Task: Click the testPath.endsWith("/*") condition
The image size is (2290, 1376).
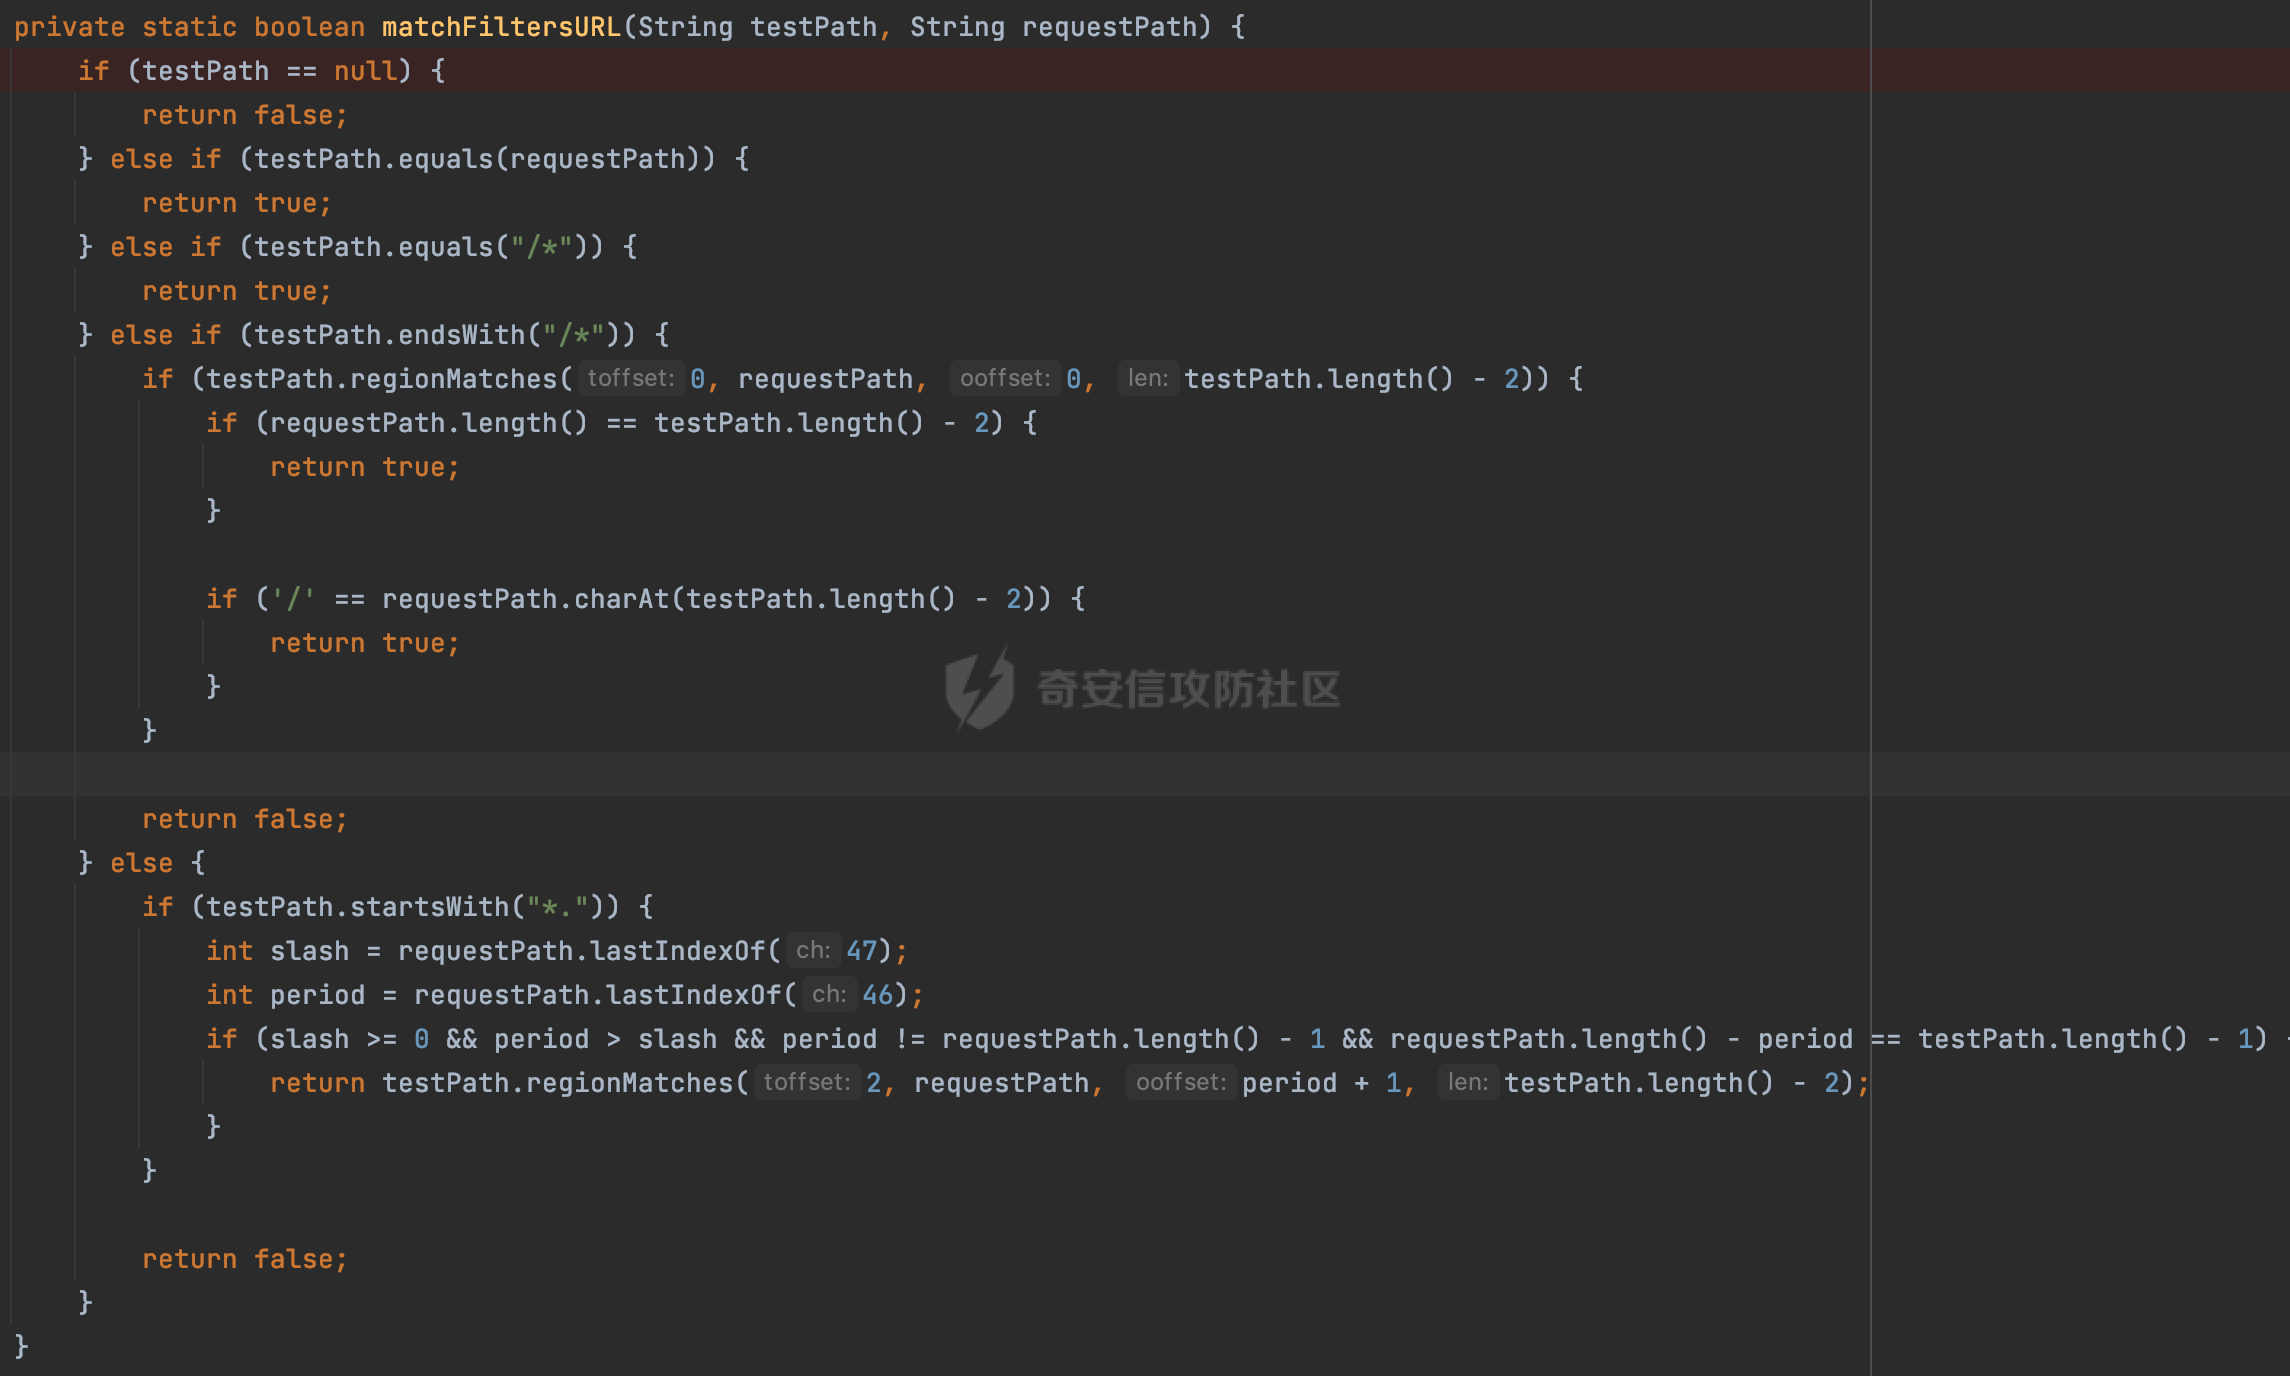Action: click(x=437, y=335)
